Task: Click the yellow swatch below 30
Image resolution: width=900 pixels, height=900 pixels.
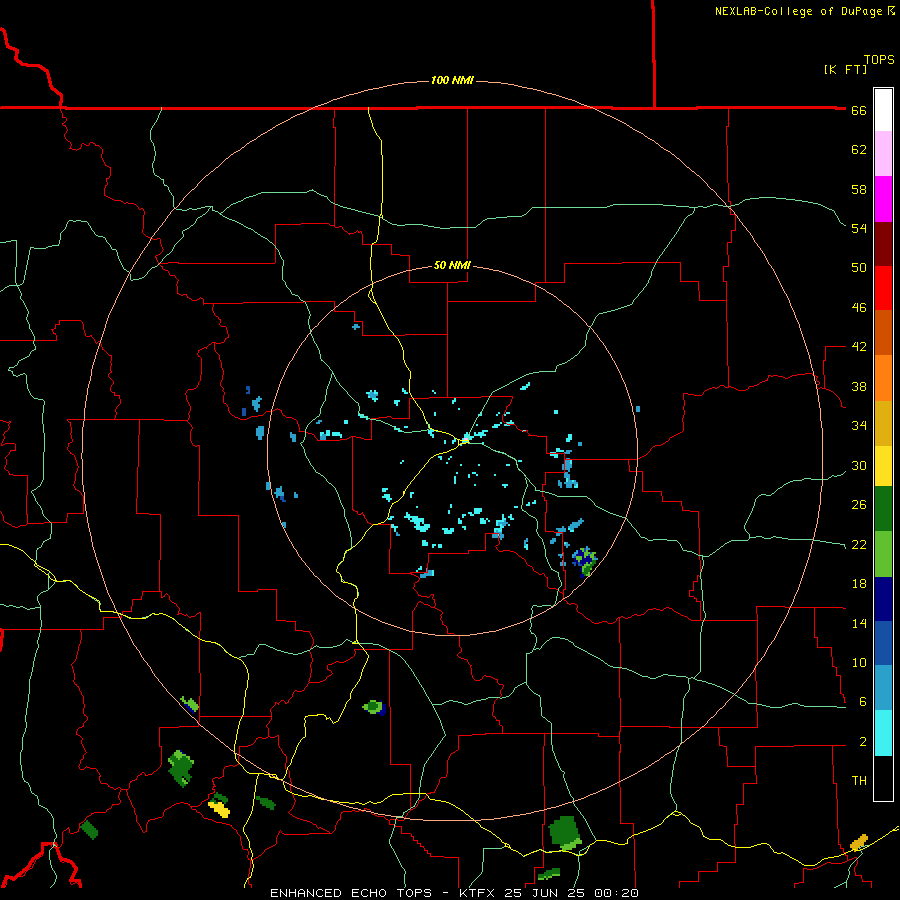Action: 883,466
